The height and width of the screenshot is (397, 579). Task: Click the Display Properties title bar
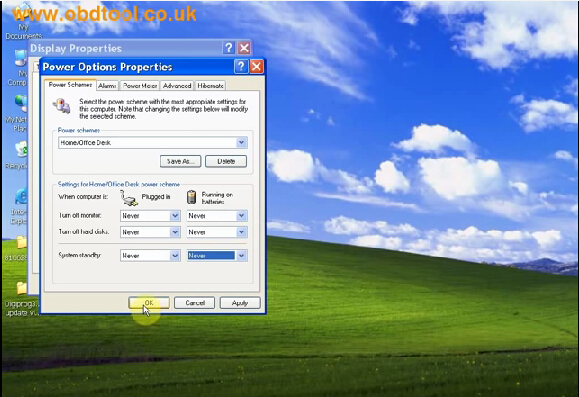[x=126, y=48]
